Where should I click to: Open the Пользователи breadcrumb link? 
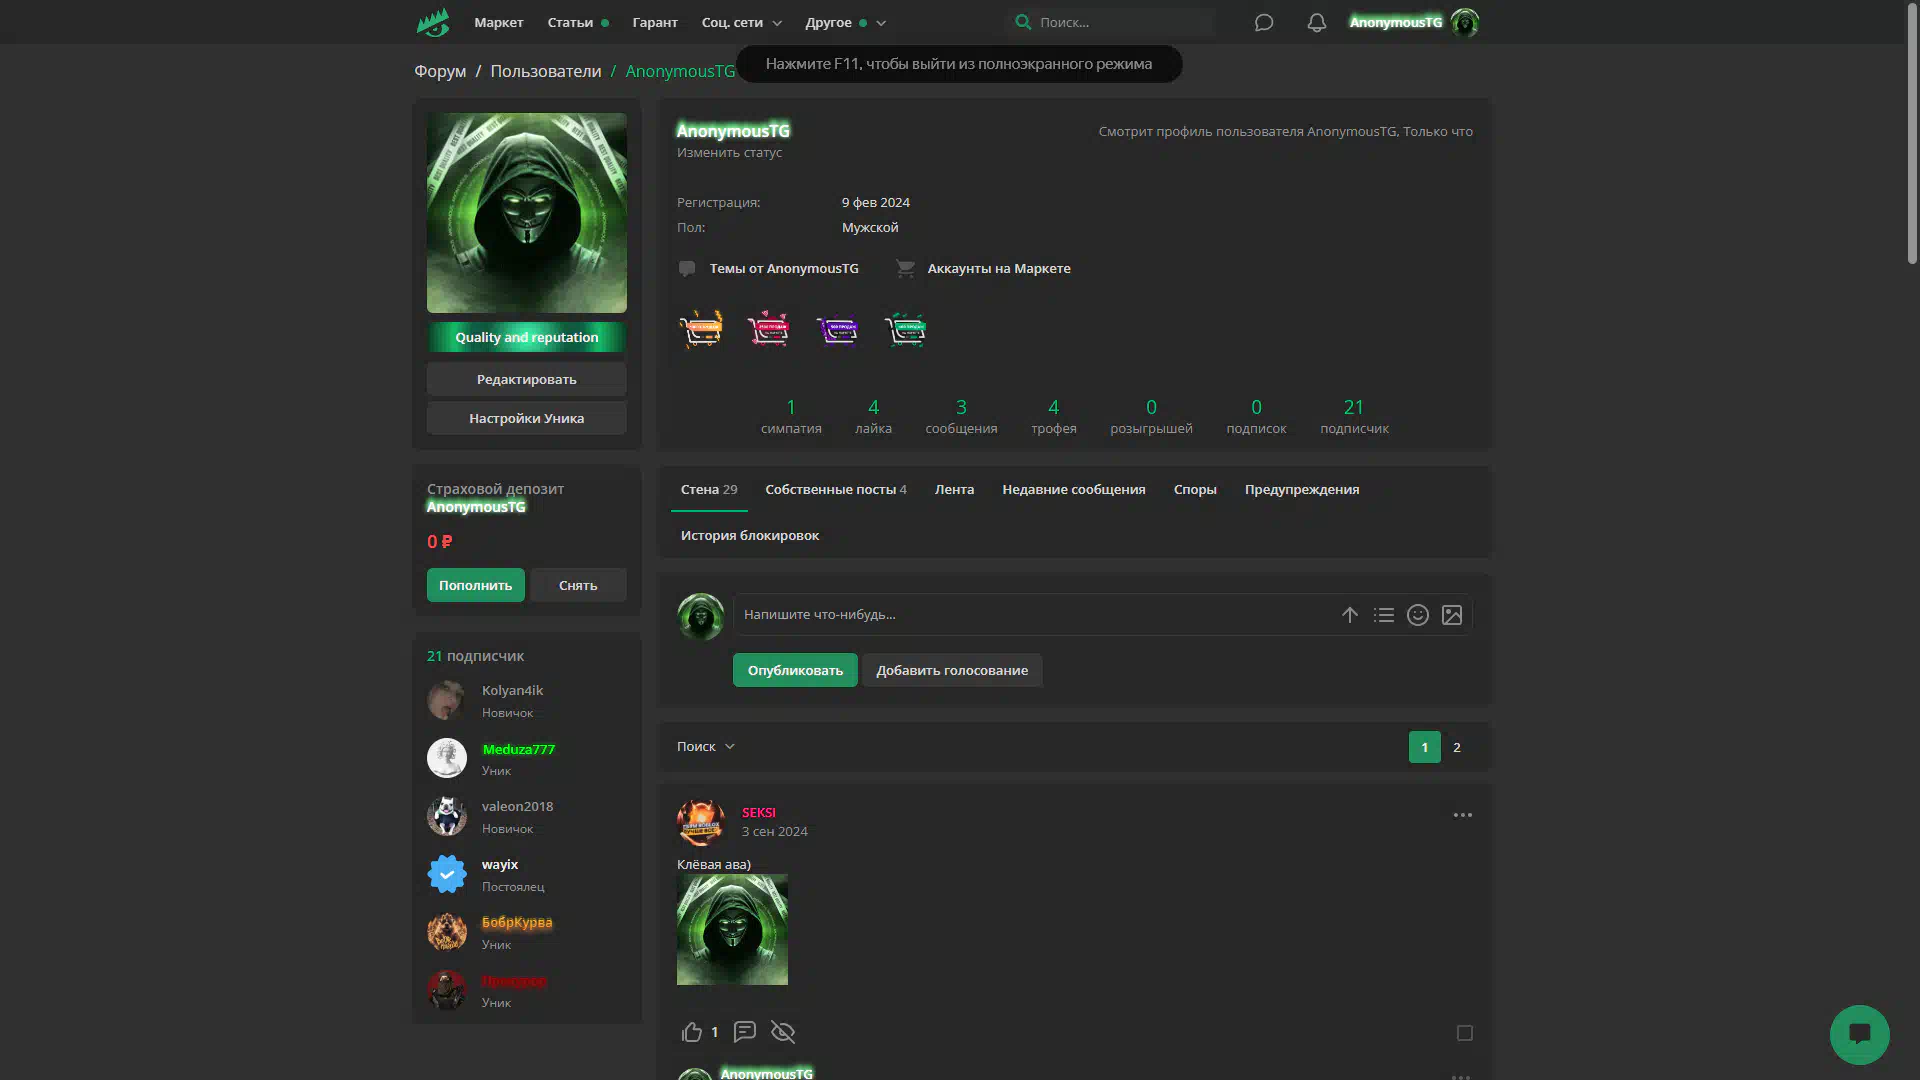pyautogui.click(x=546, y=71)
